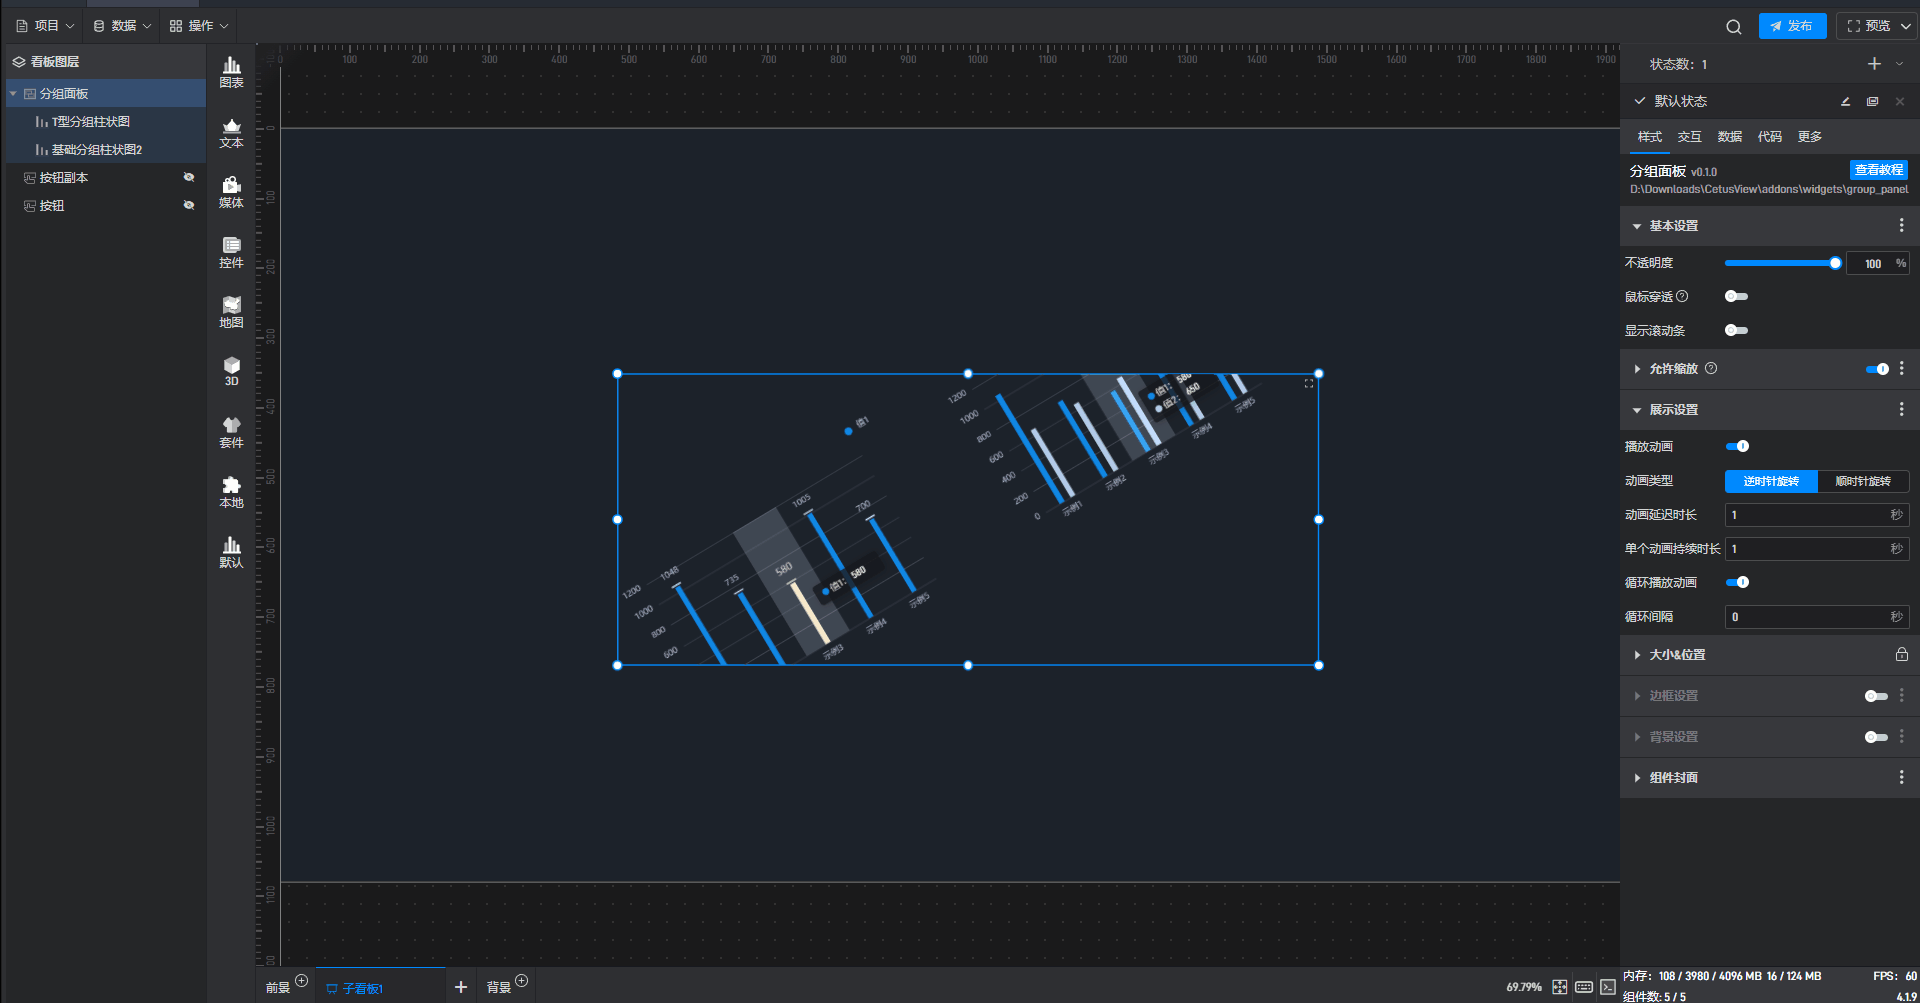Click the circled plus beside 背景
The image size is (1920, 1003).
tap(521, 980)
